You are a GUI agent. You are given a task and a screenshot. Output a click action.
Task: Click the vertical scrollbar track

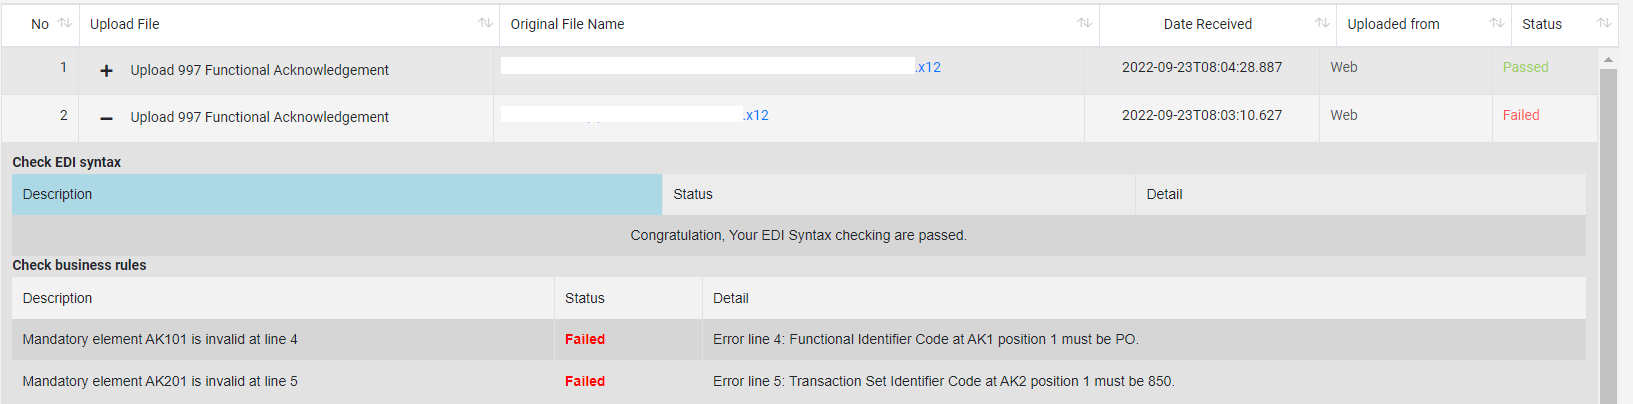point(1608,236)
